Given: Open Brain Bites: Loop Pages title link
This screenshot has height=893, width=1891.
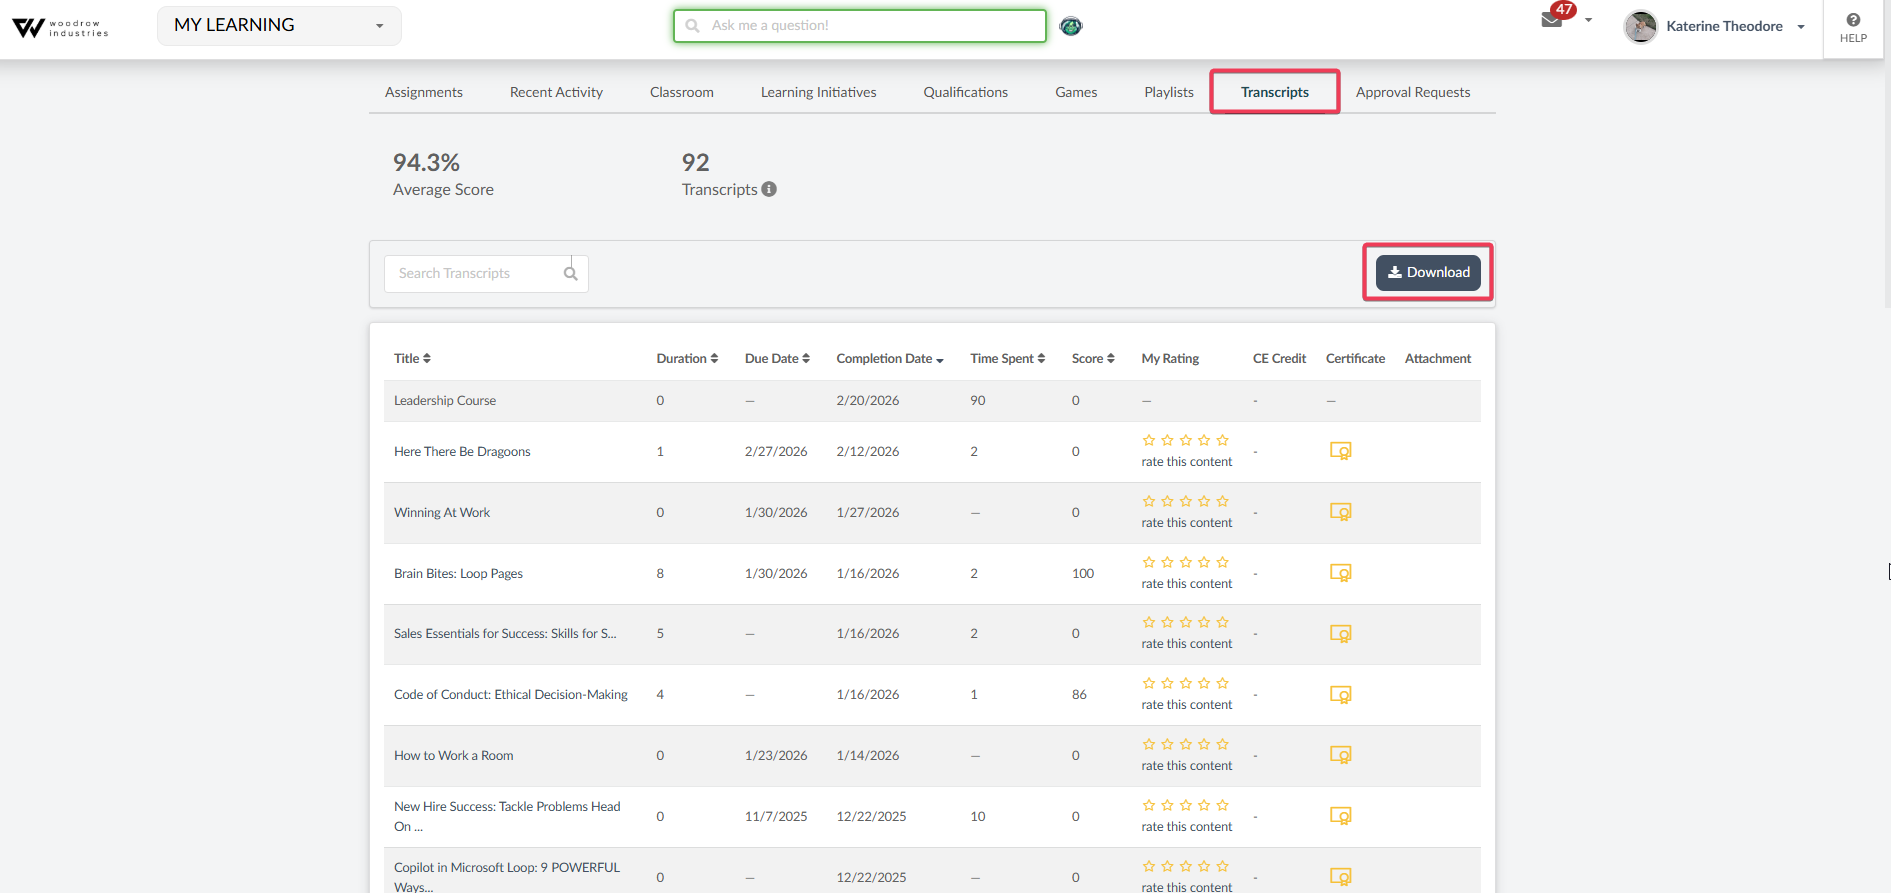Looking at the screenshot, I should point(458,573).
